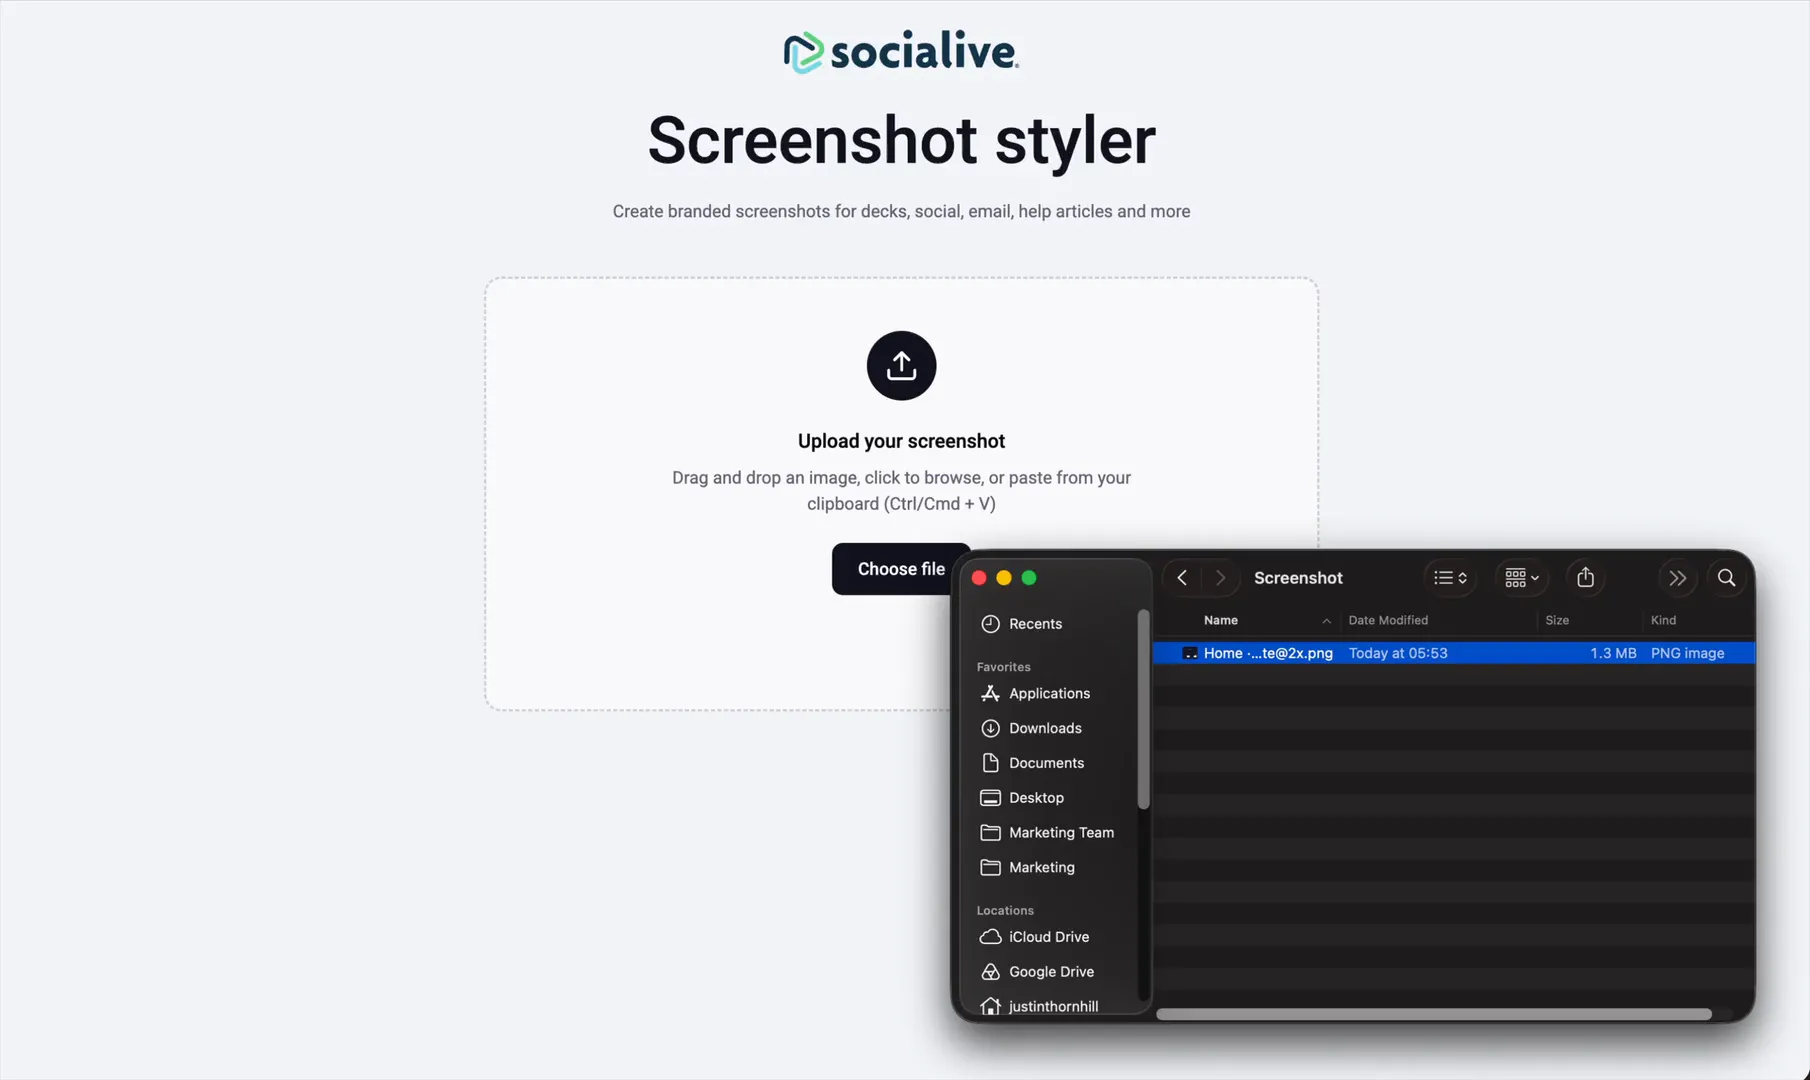
Task: Click the Today at 05:53 date cell
Action: (x=1398, y=653)
